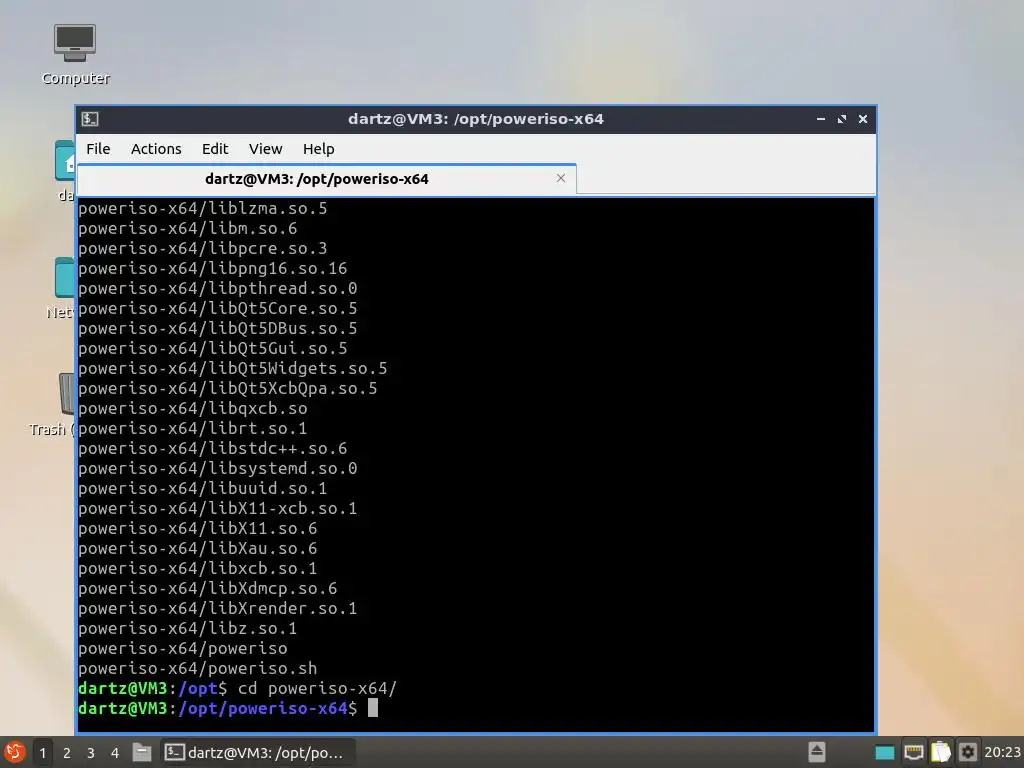Click the line 'poweriso-x64/libsystemd.so.0'
This screenshot has height=768, width=1024.
(217, 469)
